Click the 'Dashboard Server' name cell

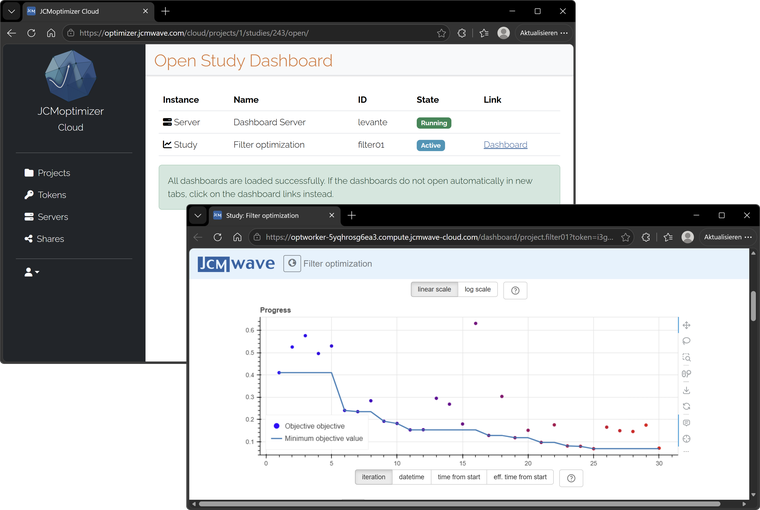pyautogui.click(x=269, y=122)
